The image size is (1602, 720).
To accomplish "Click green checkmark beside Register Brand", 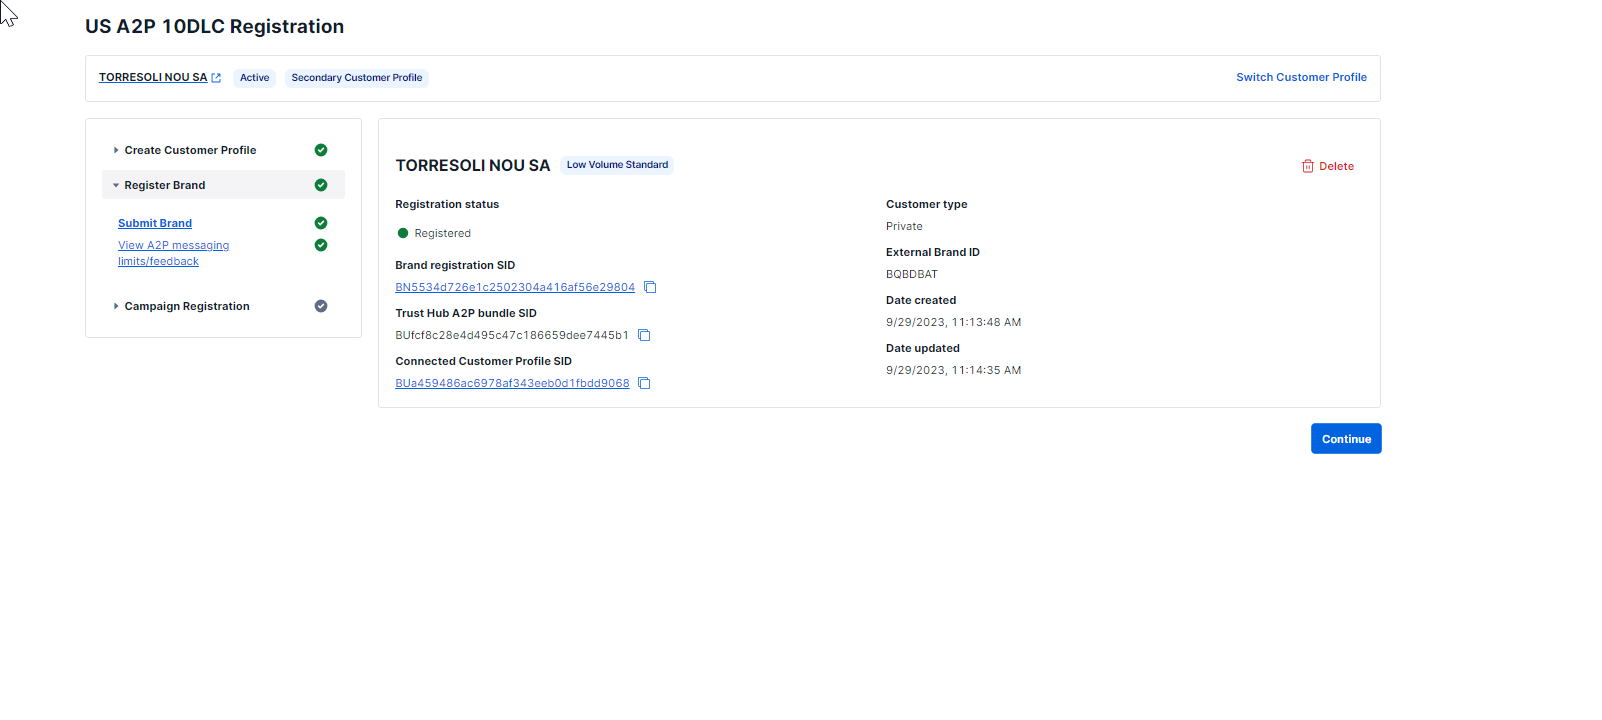I will point(321,185).
